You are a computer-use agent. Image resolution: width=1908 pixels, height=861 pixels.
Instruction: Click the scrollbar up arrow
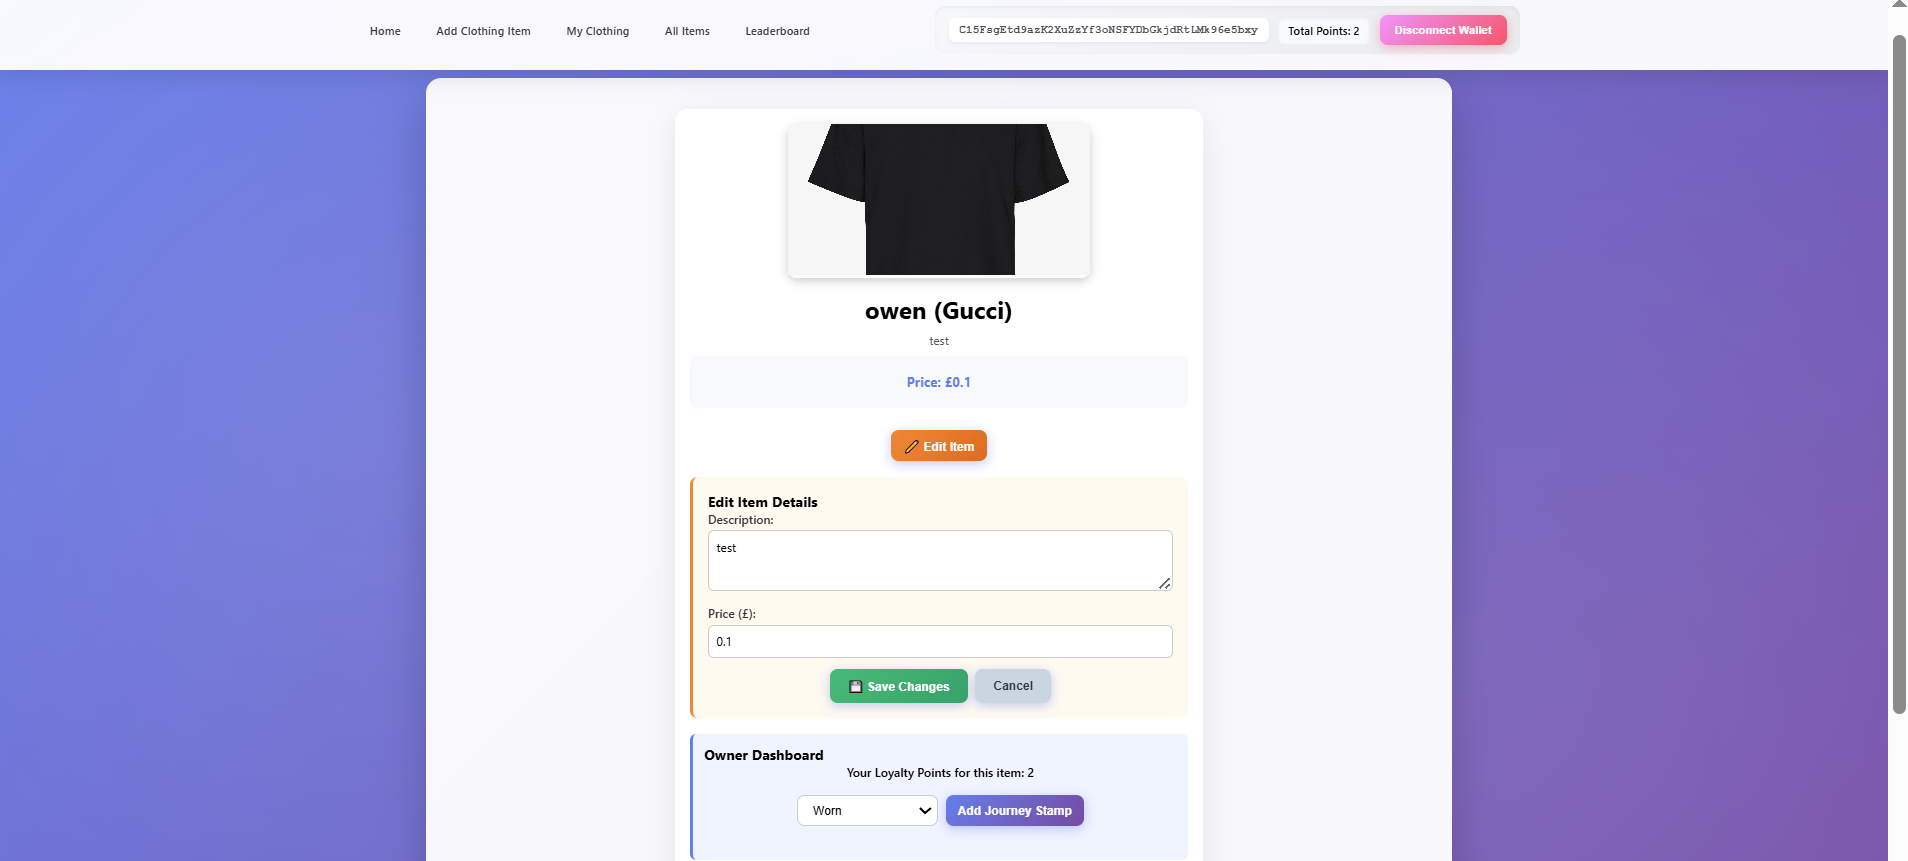(1899, 5)
